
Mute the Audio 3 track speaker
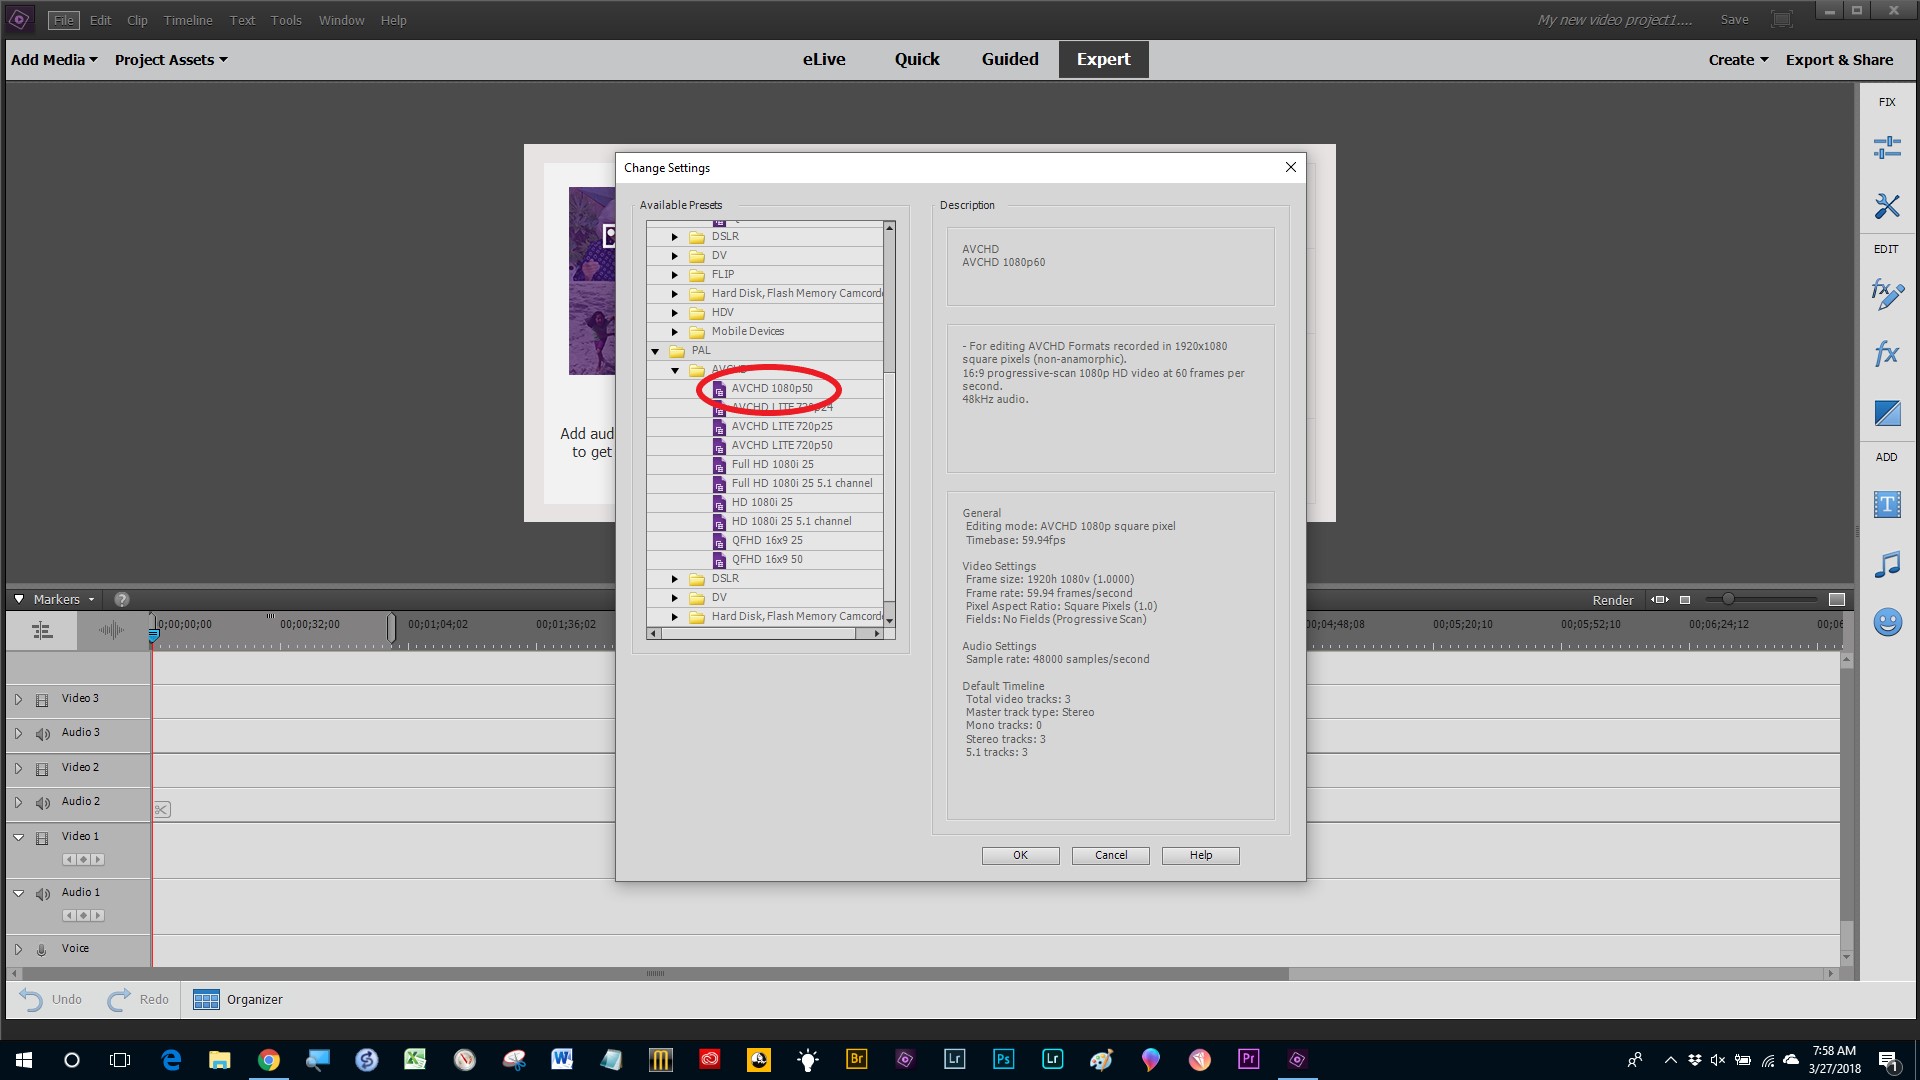(x=42, y=734)
